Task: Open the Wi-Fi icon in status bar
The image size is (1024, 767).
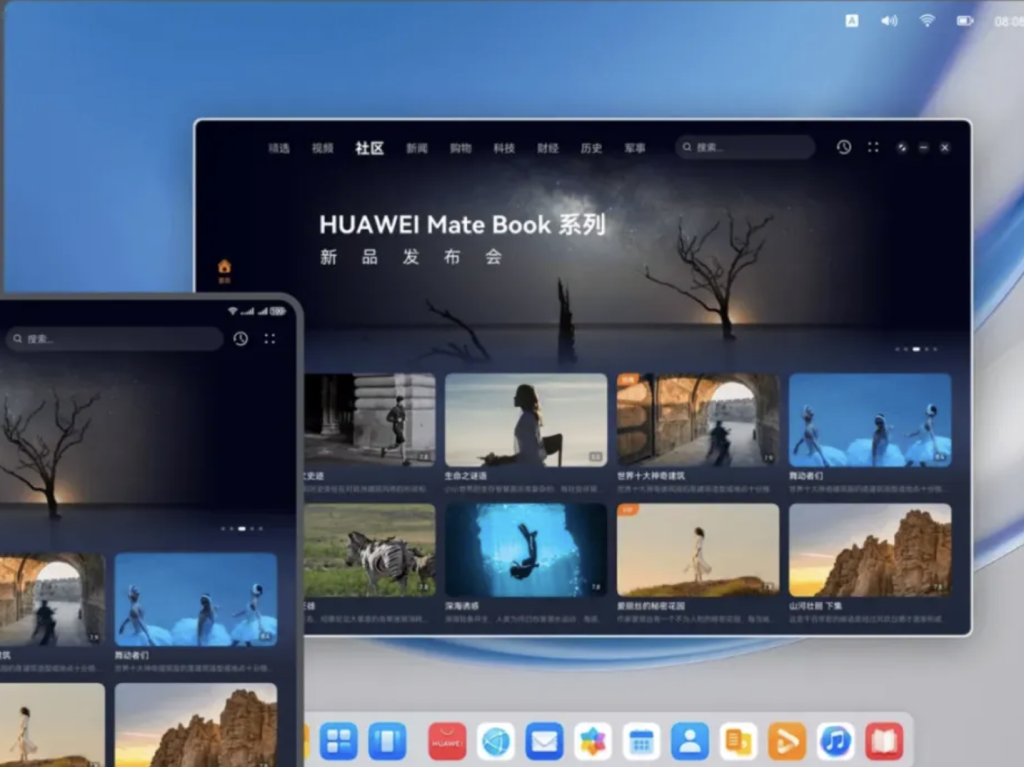Action: click(x=927, y=21)
